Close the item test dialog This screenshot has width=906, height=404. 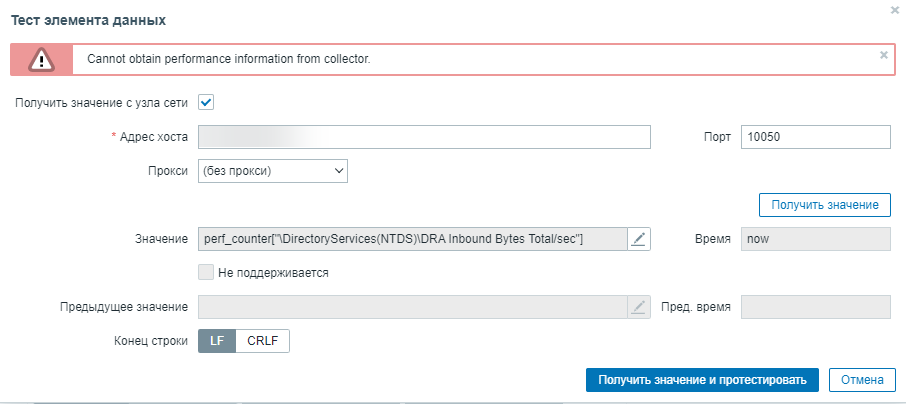(894, 9)
